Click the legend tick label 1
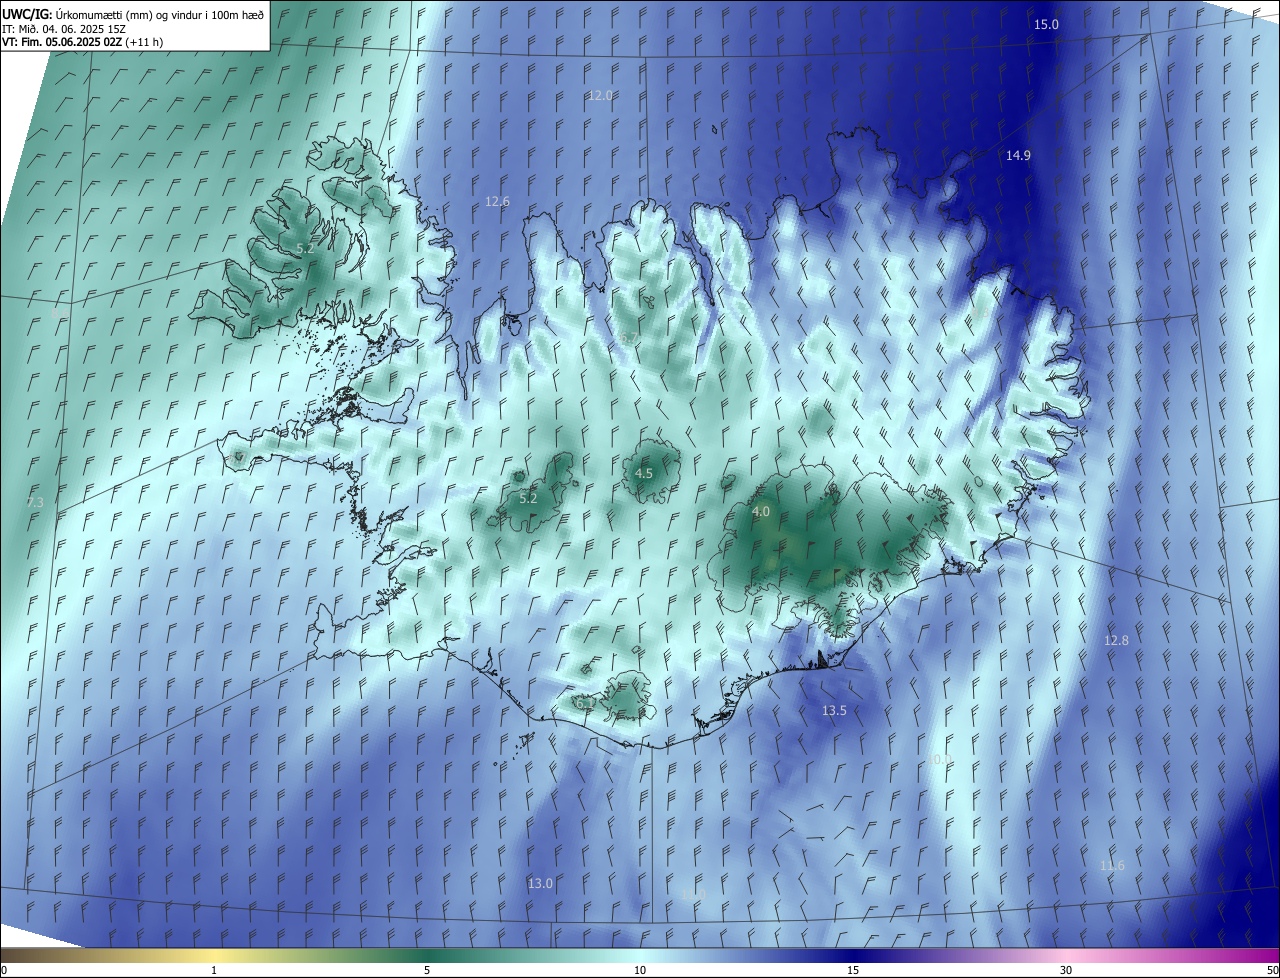The image size is (1280, 978). pyautogui.click(x=214, y=970)
